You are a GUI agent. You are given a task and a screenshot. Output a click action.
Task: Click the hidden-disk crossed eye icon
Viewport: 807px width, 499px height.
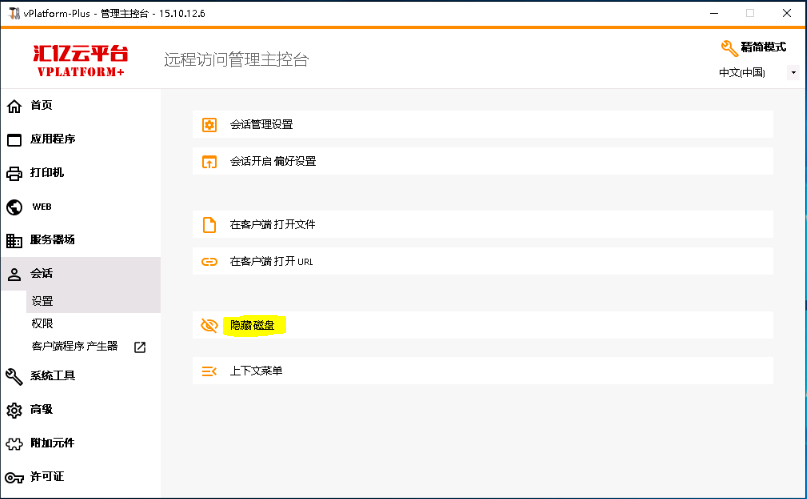(x=209, y=325)
